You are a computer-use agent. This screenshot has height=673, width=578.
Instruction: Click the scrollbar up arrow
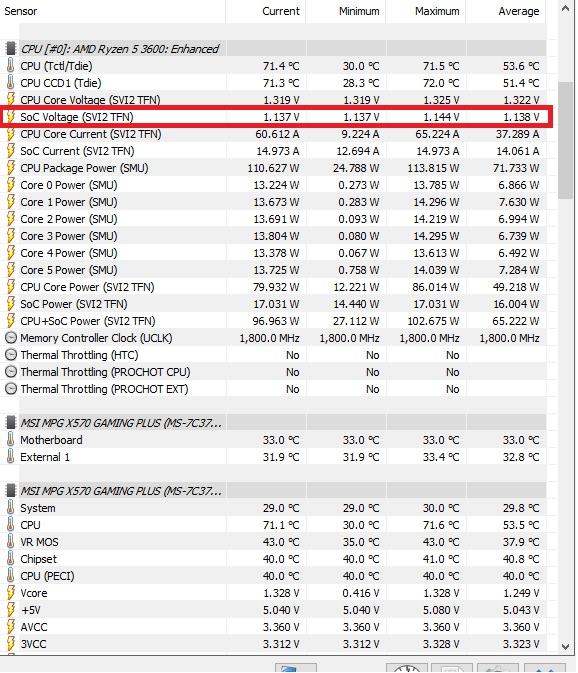pos(566,8)
